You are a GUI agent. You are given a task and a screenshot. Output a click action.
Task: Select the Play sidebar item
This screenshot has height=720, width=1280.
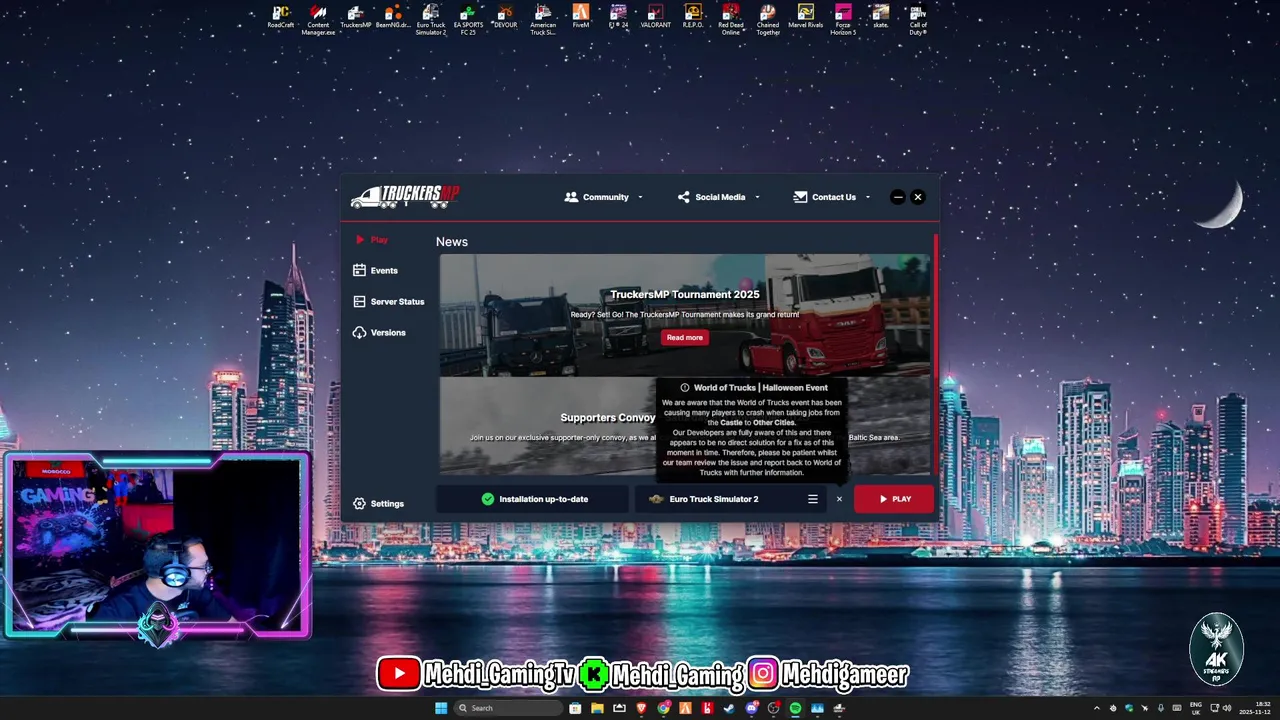[x=372, y=240]
